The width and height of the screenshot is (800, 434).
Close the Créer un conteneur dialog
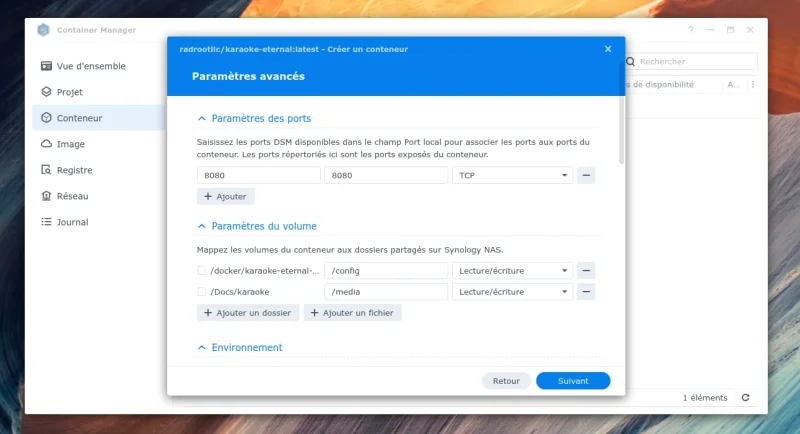coord(608,49)
